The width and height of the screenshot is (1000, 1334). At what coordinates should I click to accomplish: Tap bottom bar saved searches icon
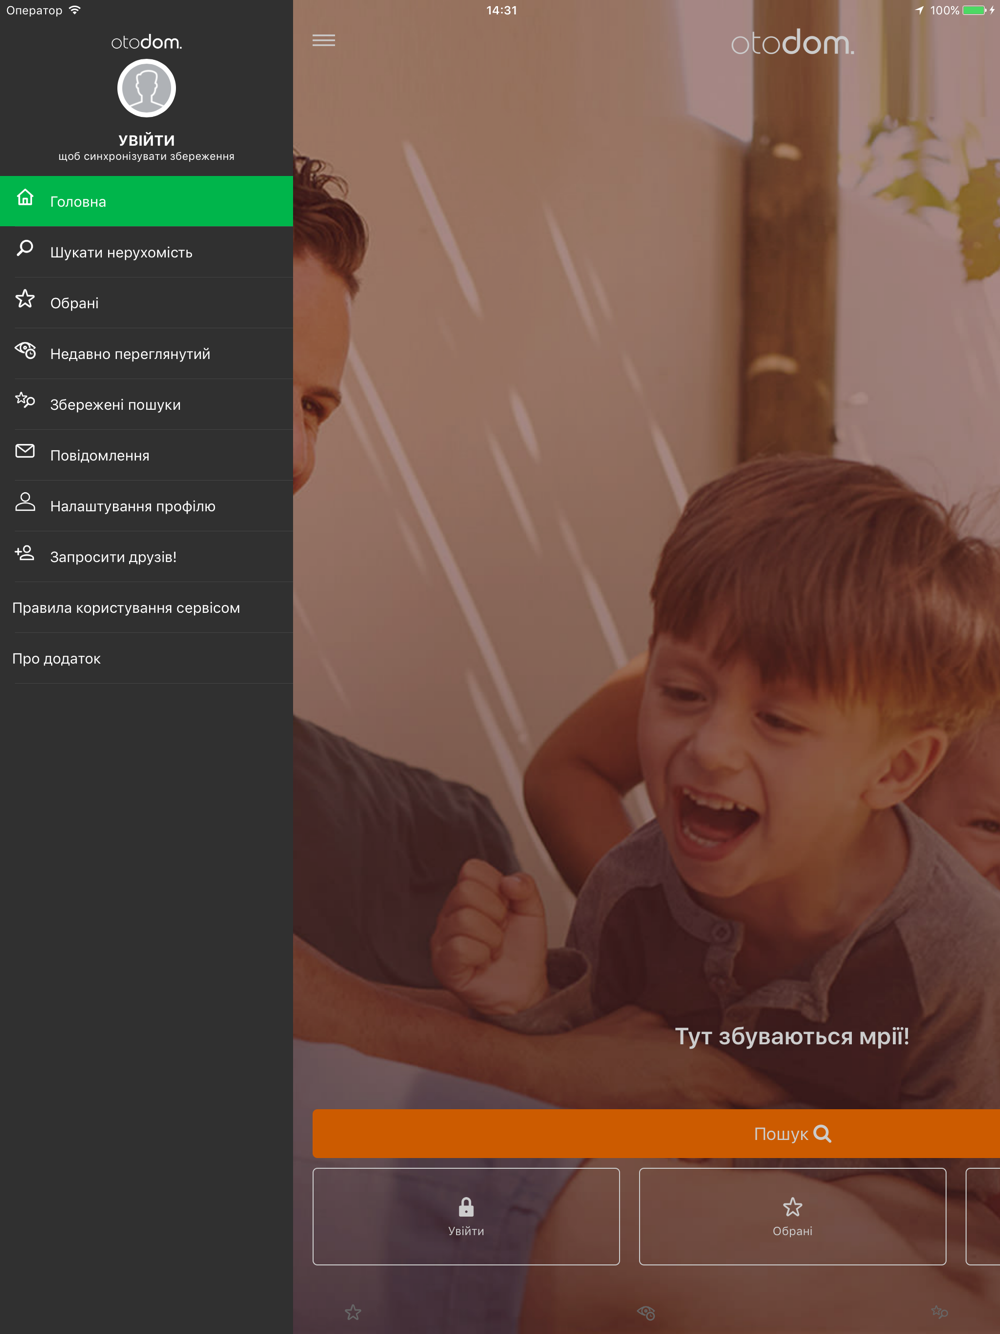click(939, 1312)
